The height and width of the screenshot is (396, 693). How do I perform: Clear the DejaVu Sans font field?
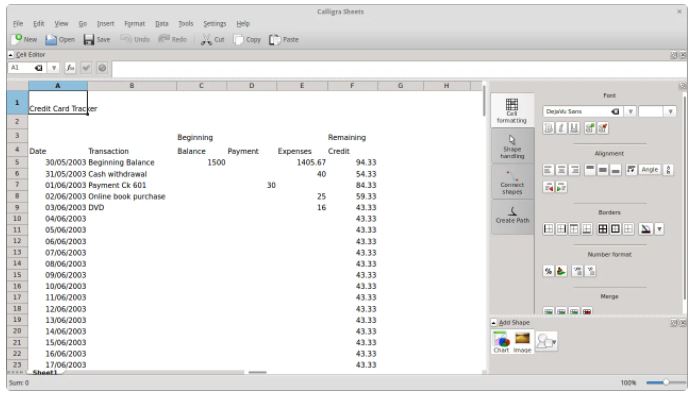(615, 111)
